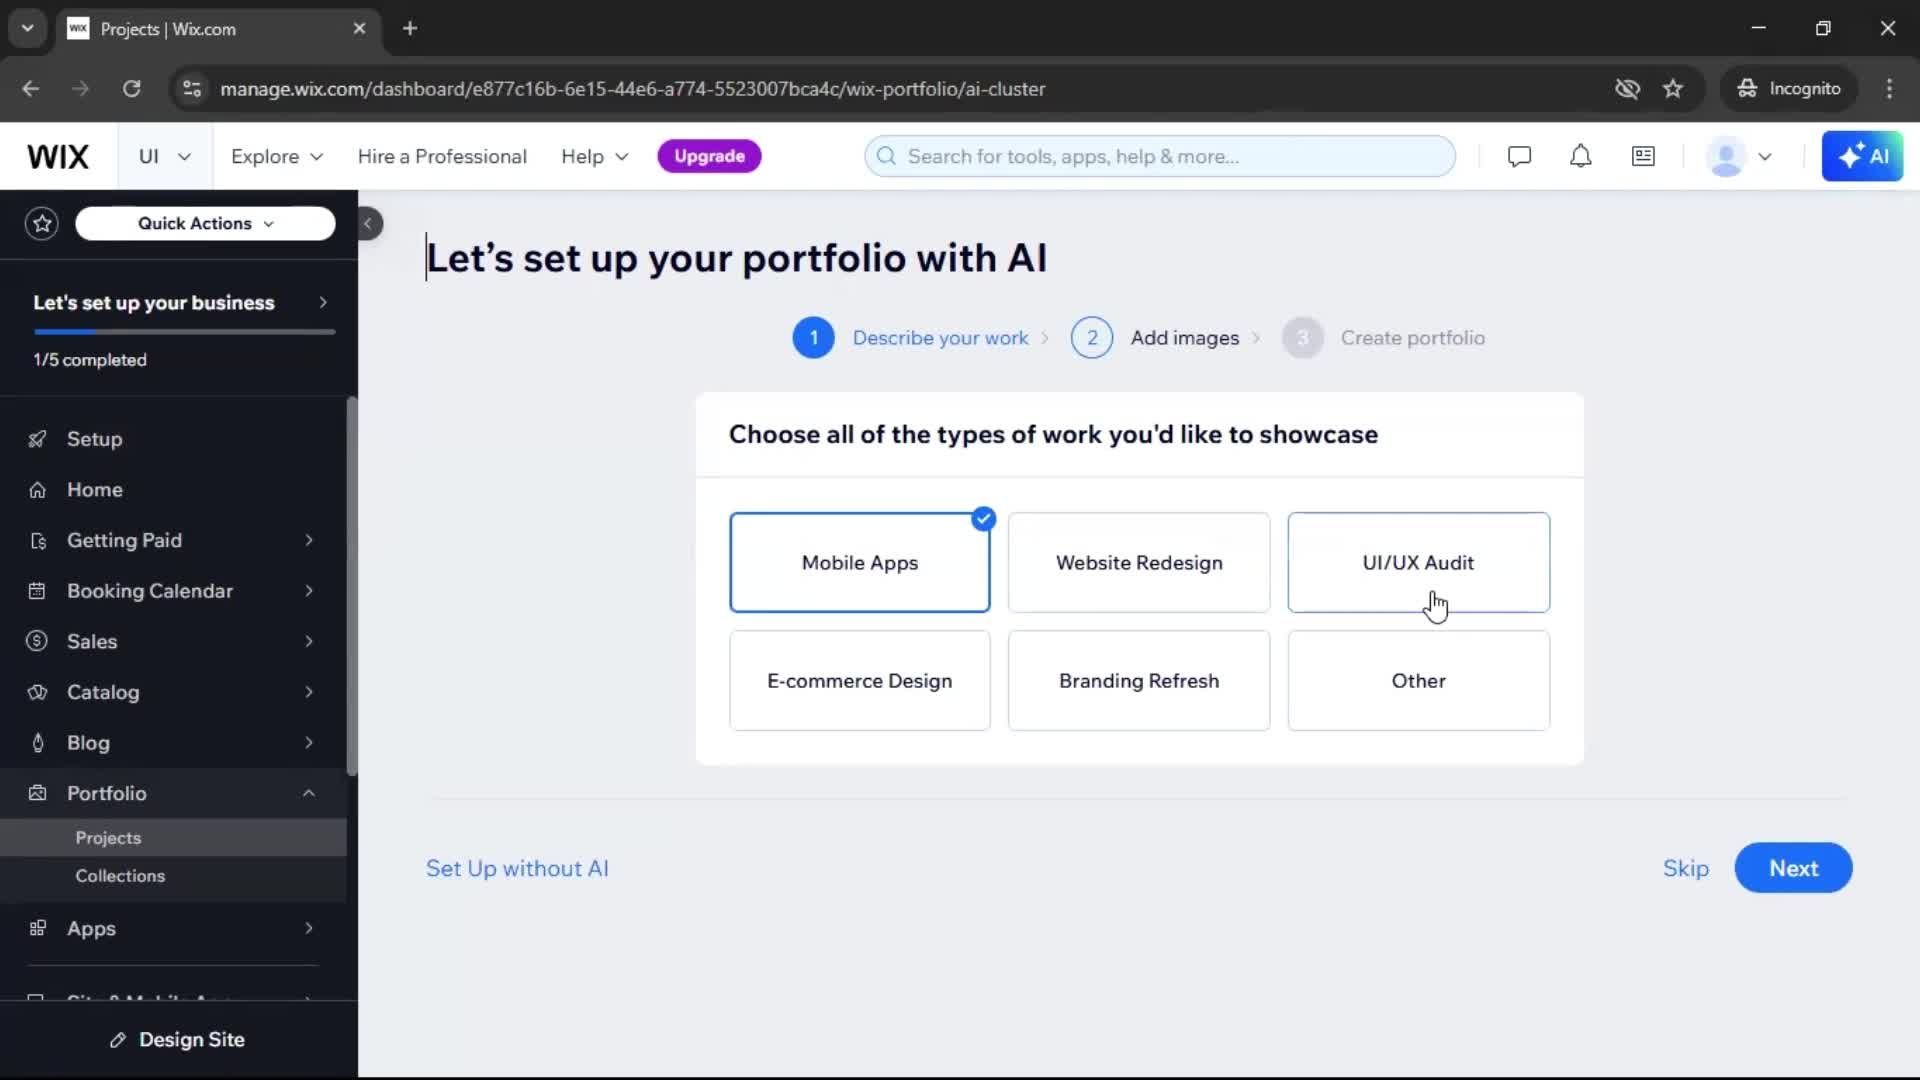Click the sidebar scrollbar
The height and width of the screenshot is (1080, 1920).
pyautogui.click(x=351, y=585)
